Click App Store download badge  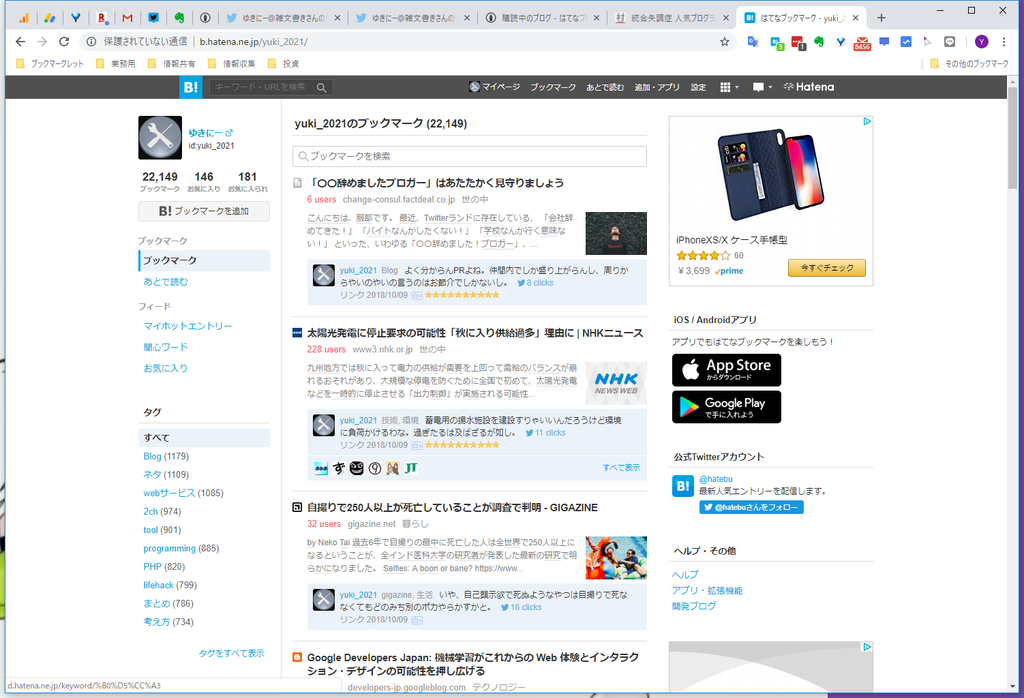coord(726,370)
